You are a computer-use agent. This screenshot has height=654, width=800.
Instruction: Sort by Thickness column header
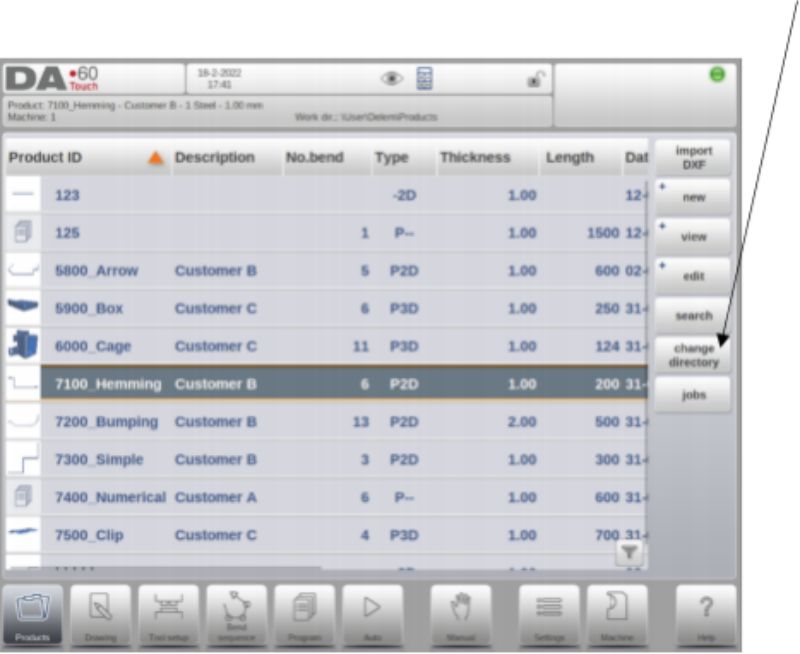tap(488, 158)
